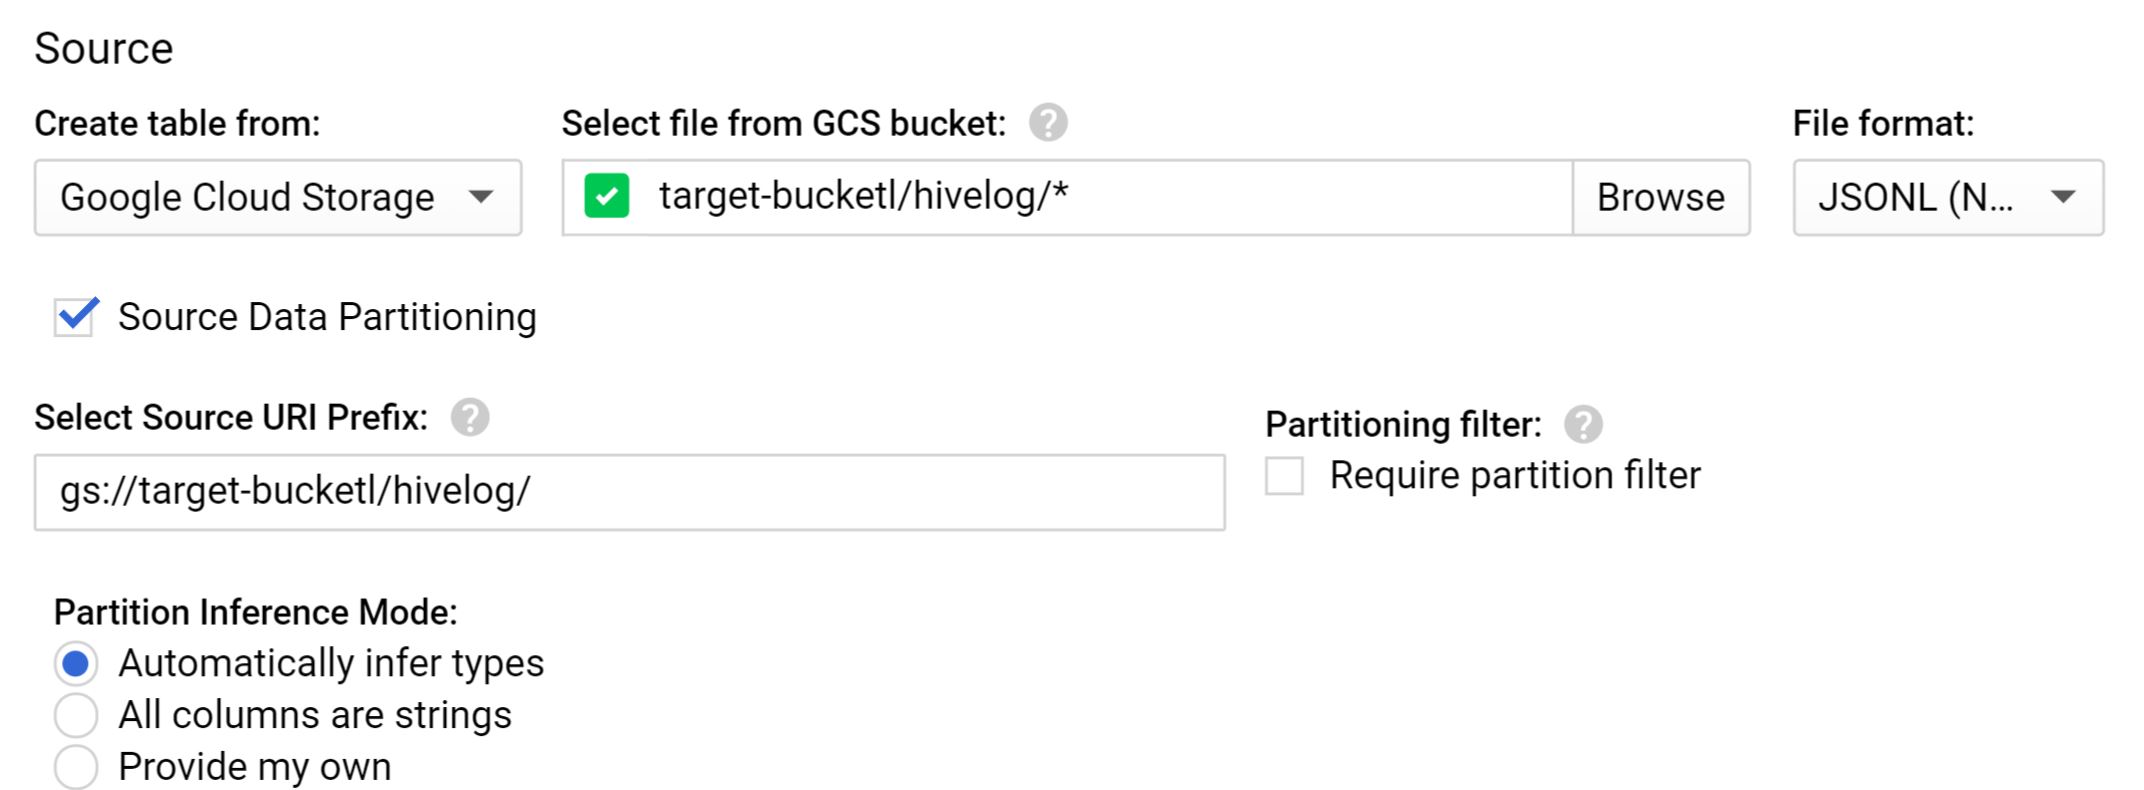Click the All columns are strings label text
Image resolution: width=2144 pixels, height=790 pixels.
[x=315, y=715]
